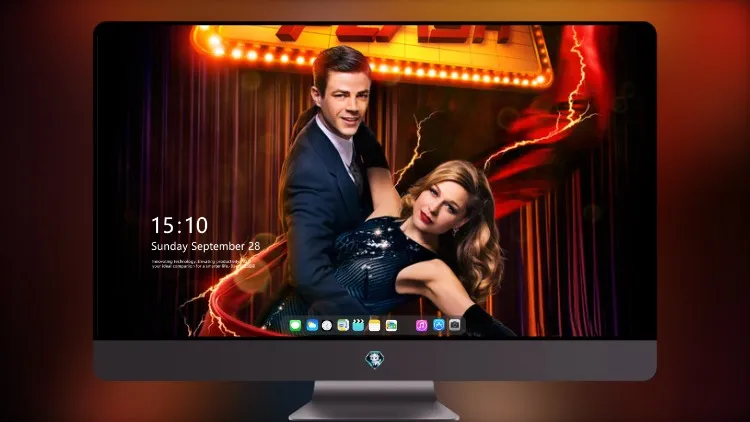This screenshot has height=422, width=750.
Task: Open the Camera app in the dock
Action: coord(455,325)
